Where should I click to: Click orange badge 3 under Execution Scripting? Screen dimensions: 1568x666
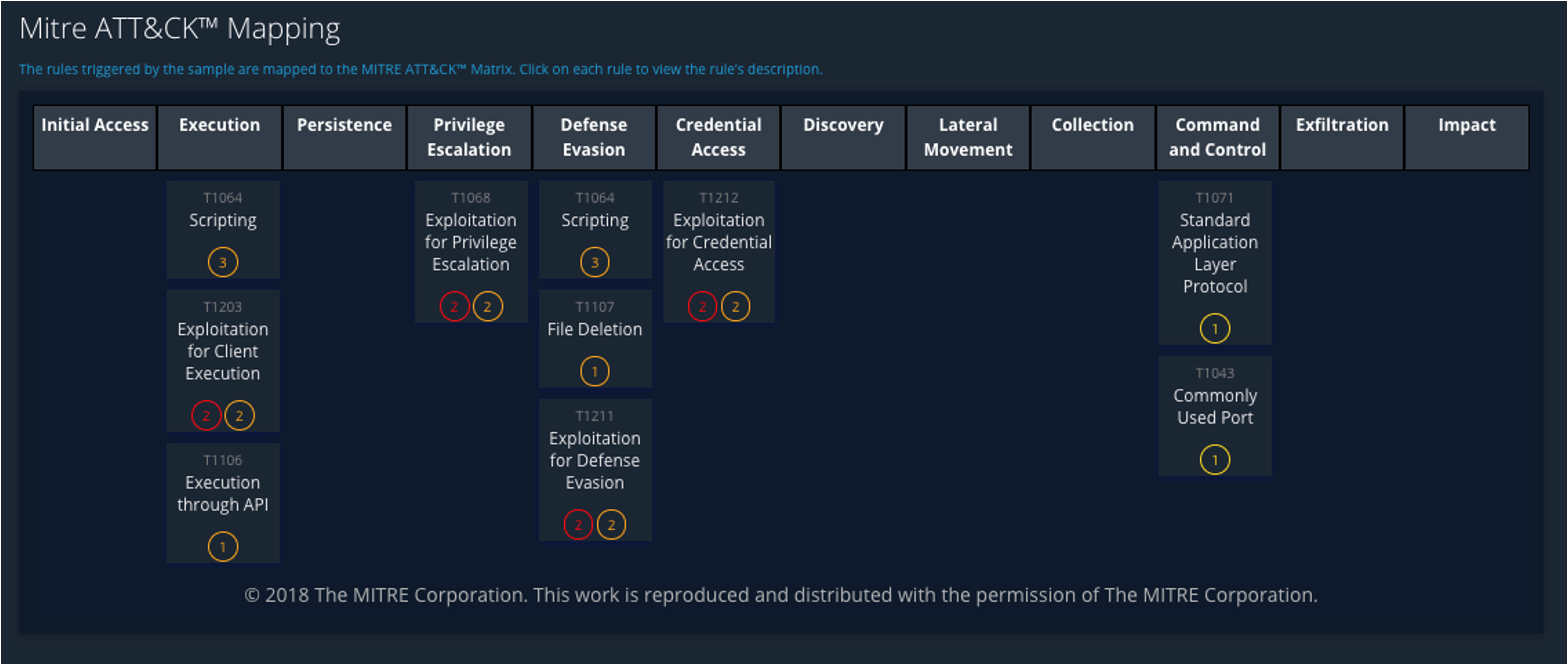(x=223, y=263)
